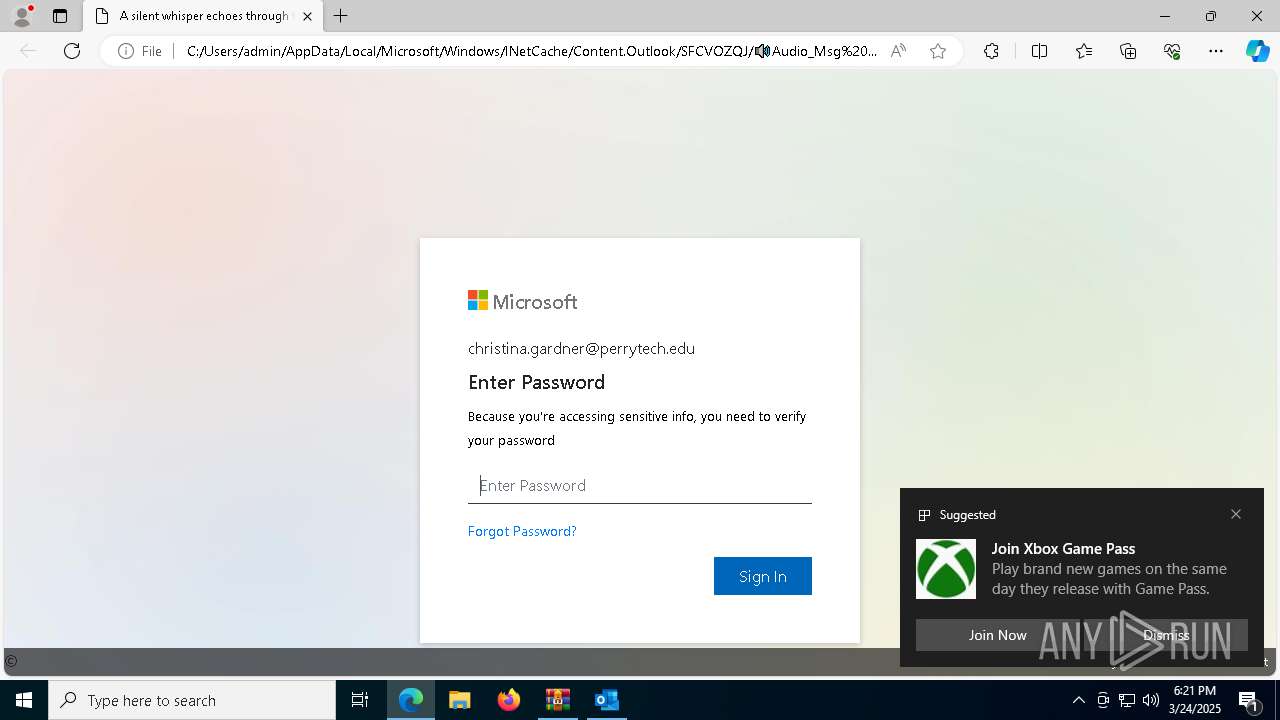The width and height of the screenshot is (1280, 720).
Task: Click Join Now in the notification
Action: [x=997, y=635]
